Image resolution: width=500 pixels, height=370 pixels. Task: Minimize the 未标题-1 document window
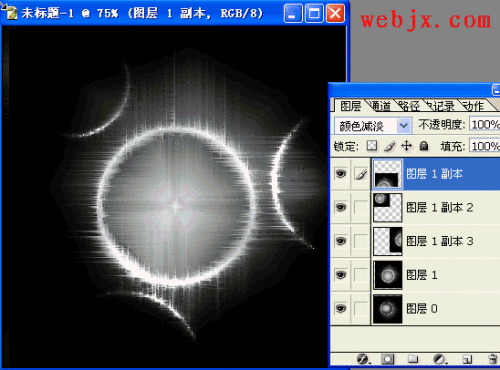click(293, 14)
